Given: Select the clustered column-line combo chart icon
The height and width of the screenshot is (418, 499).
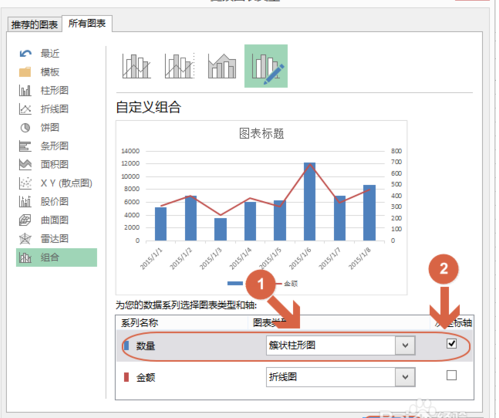Looking at the screenshot, I should tap(136, 66).
